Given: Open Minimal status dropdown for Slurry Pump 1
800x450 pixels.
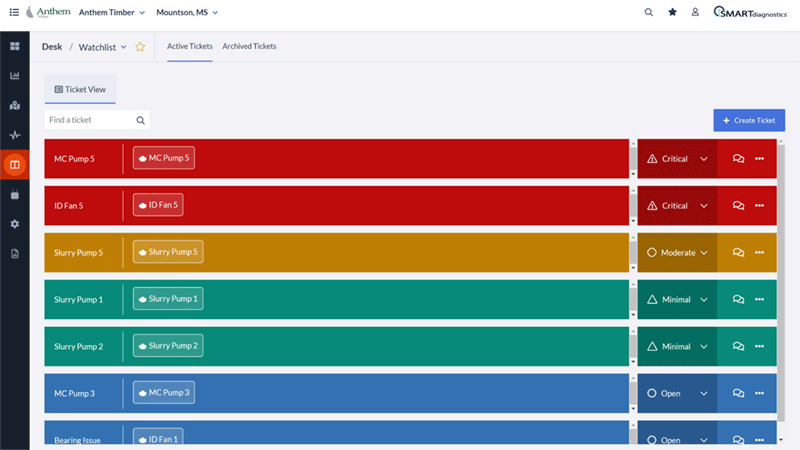Looking at the screenshot, I should [677, 299].
